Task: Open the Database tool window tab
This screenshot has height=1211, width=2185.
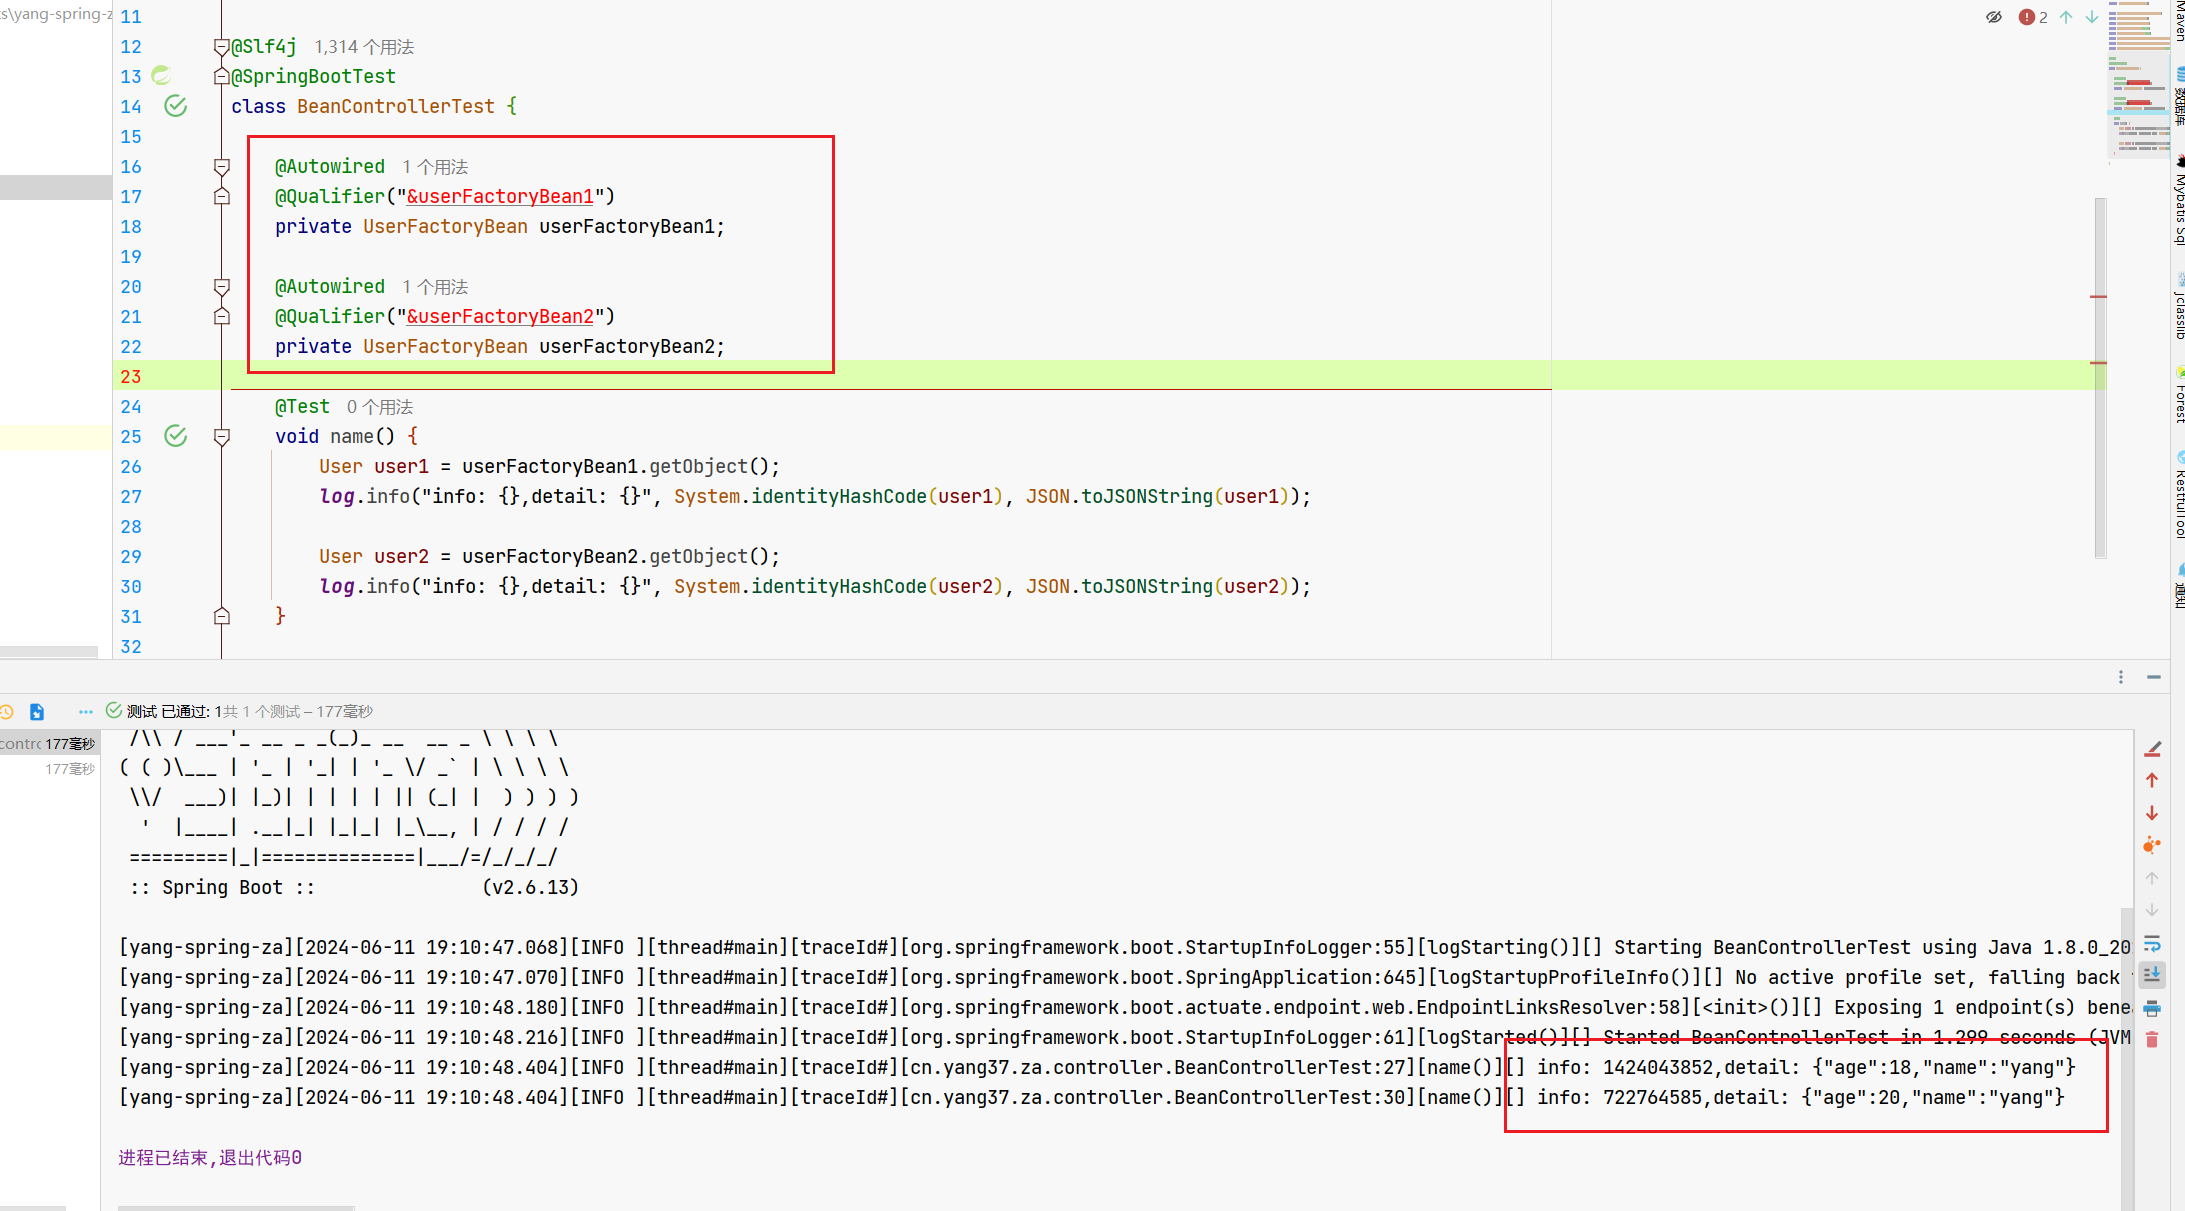Action: click(2178, 96)
